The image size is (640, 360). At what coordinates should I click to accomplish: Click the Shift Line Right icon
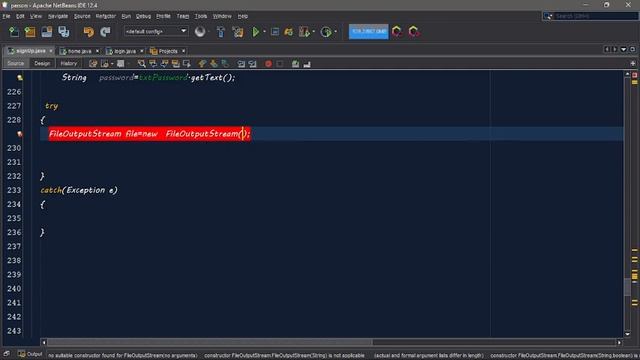pos(252,64)
